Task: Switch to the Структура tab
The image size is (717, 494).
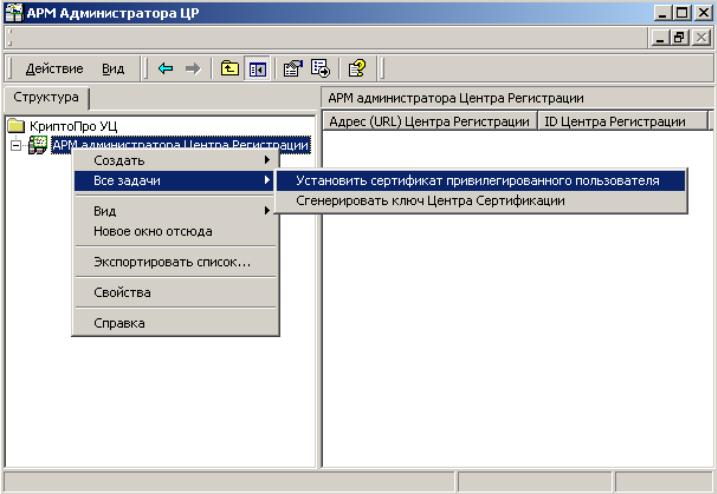Action: click(46, 97)
